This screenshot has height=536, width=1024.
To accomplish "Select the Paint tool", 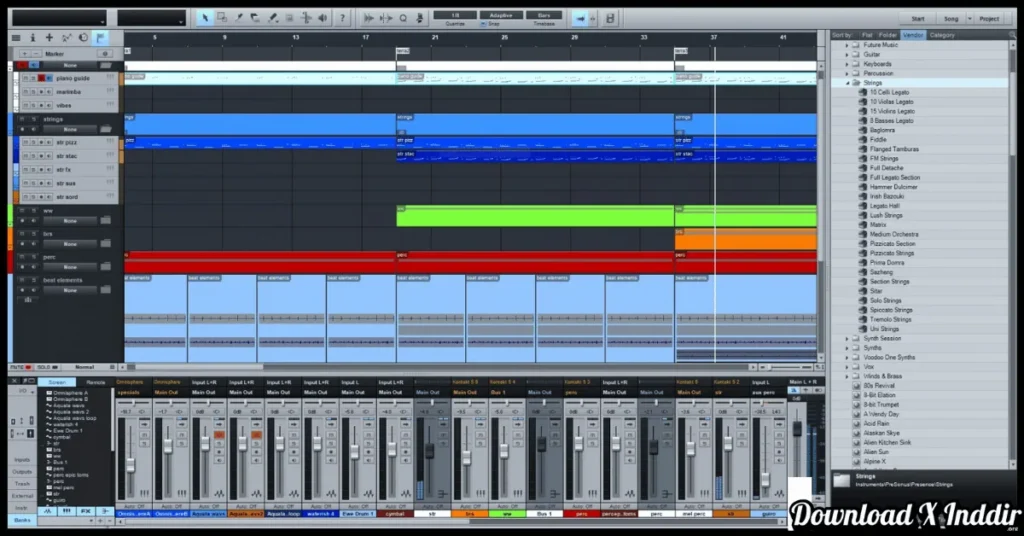I will coord(272,18).
